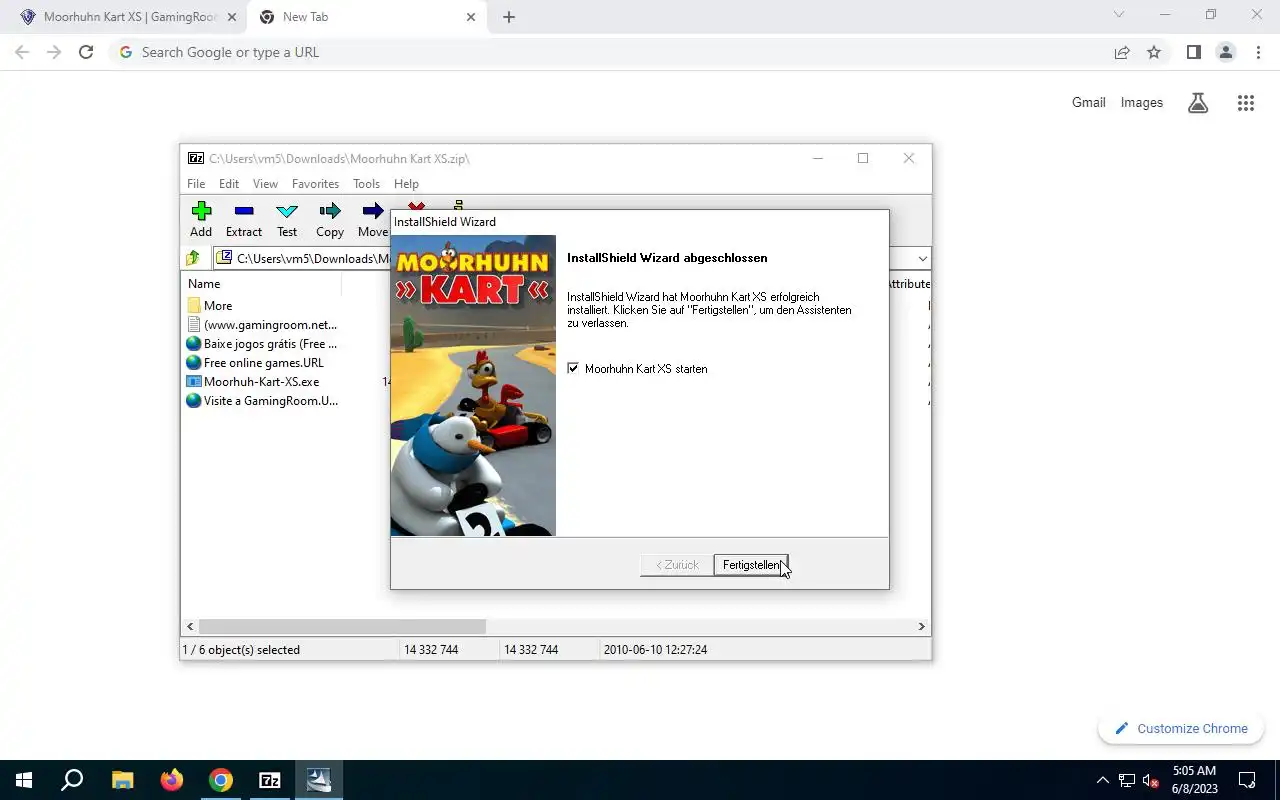Click the Test toolbar icon in 7-Zip
This screenshot has height=800, width=1280.
click(287, 219)
